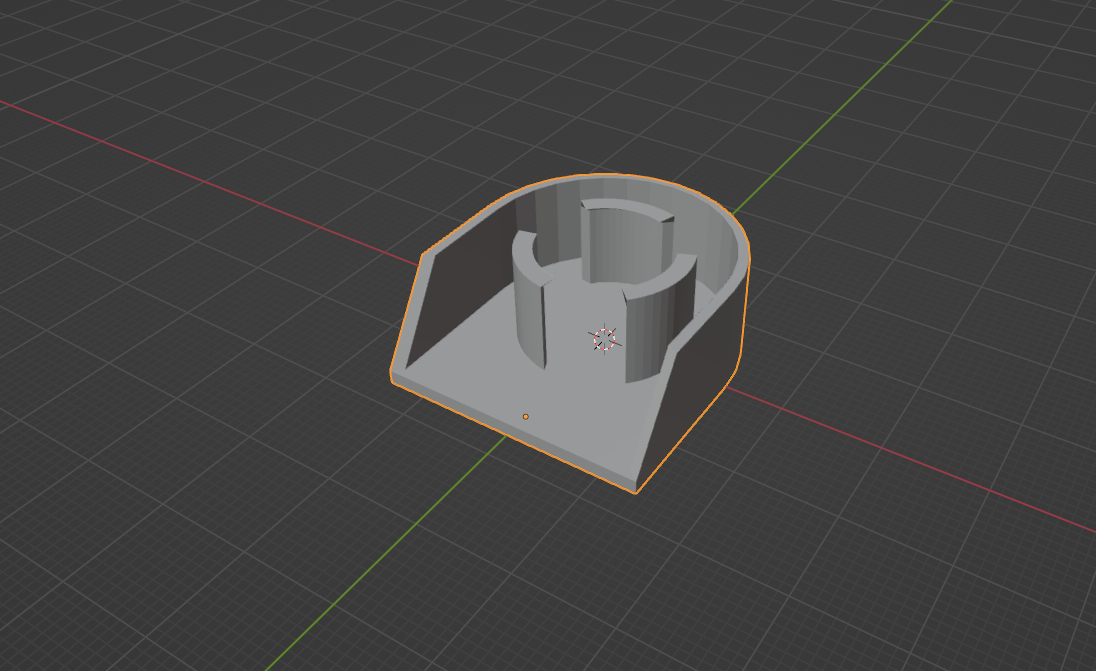This screenshot has width=1096, height=671.
Task: Click the front-right bottom corner of the model
Action: 636,491
